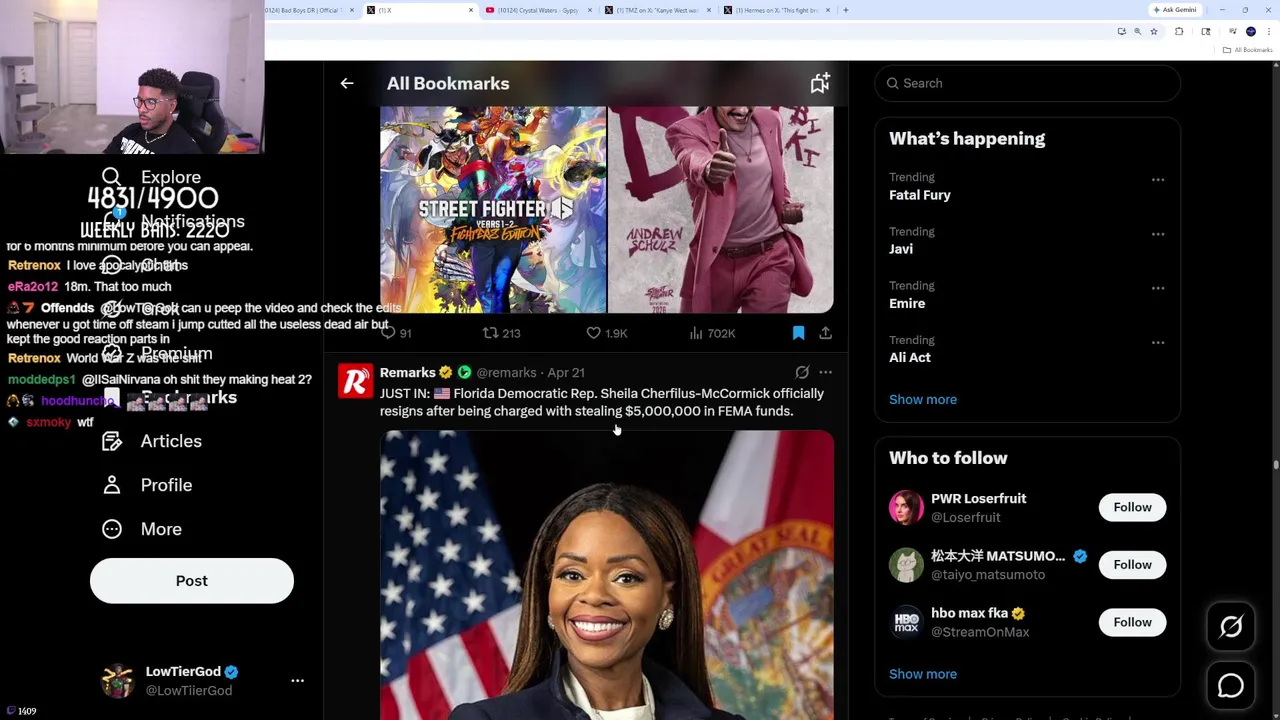
Task: Open a new browser tab
Action: [x=846, y=10]
